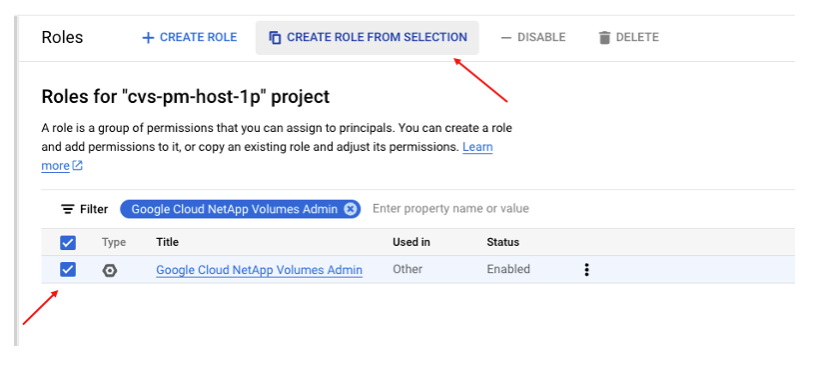This screenshot has height=366, width=824.
Task: Click the external link icon next to Learn more
Action: (77, 166)
